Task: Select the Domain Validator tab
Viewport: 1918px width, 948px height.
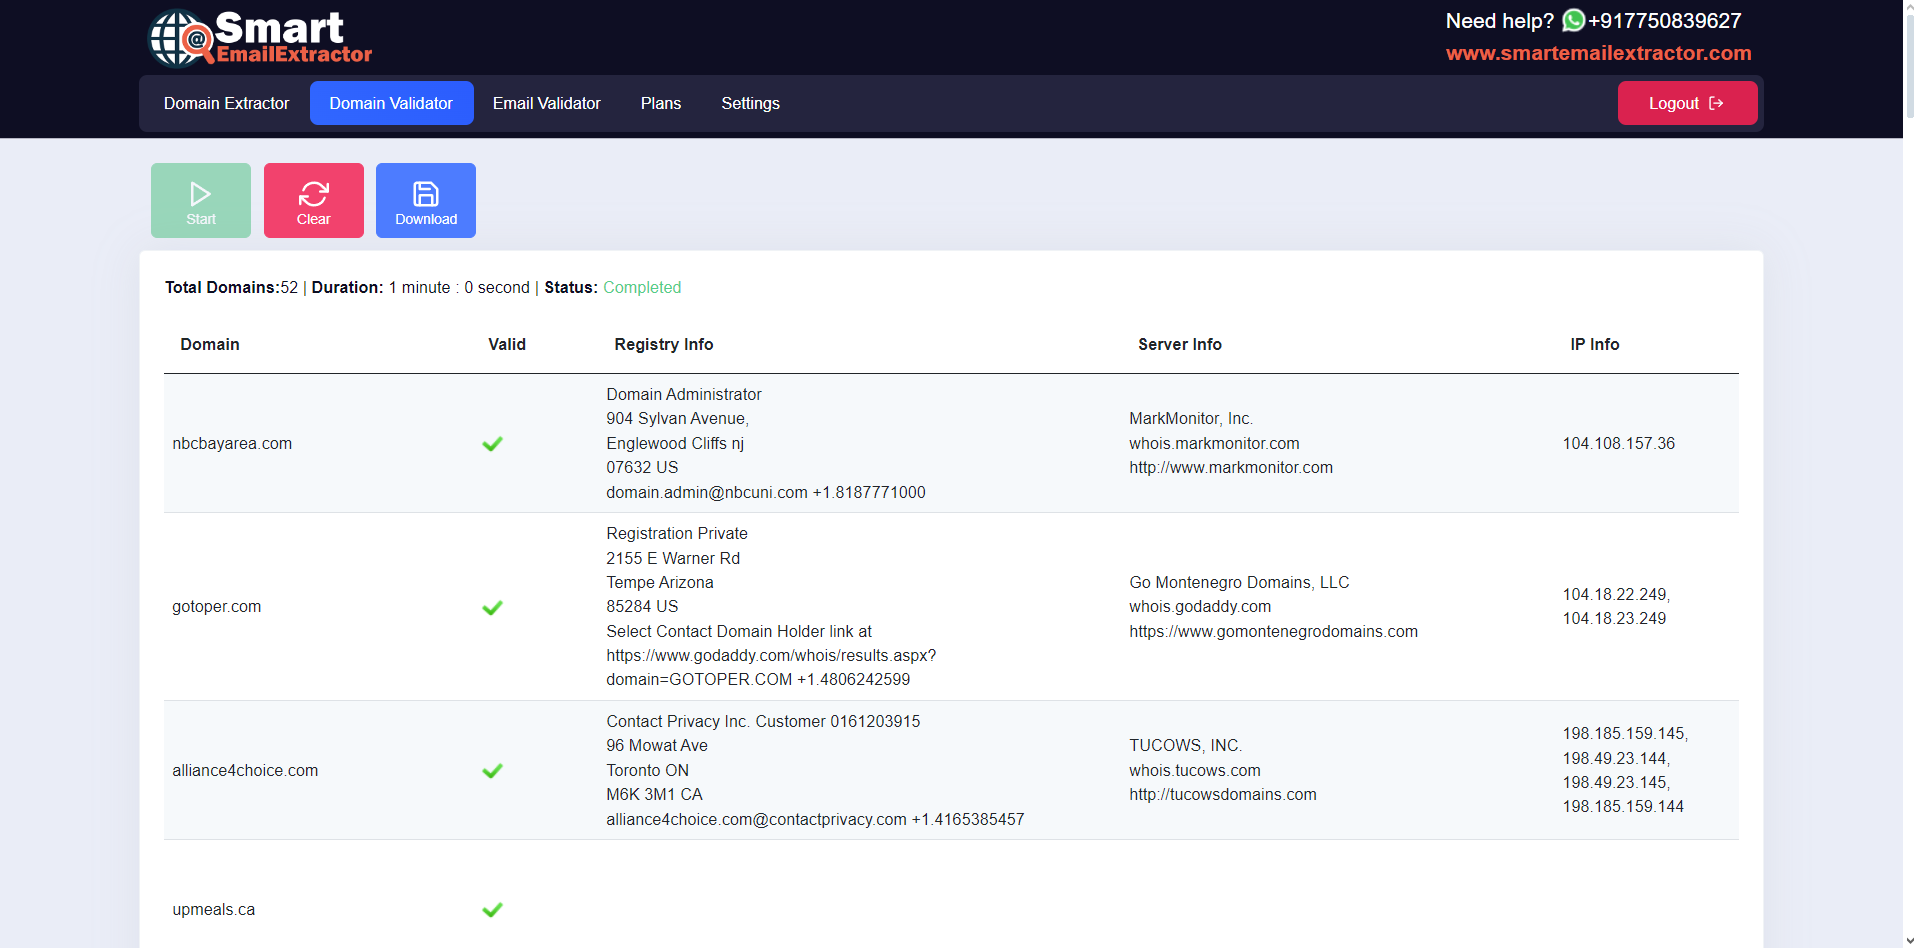Action: click(391, 103)
